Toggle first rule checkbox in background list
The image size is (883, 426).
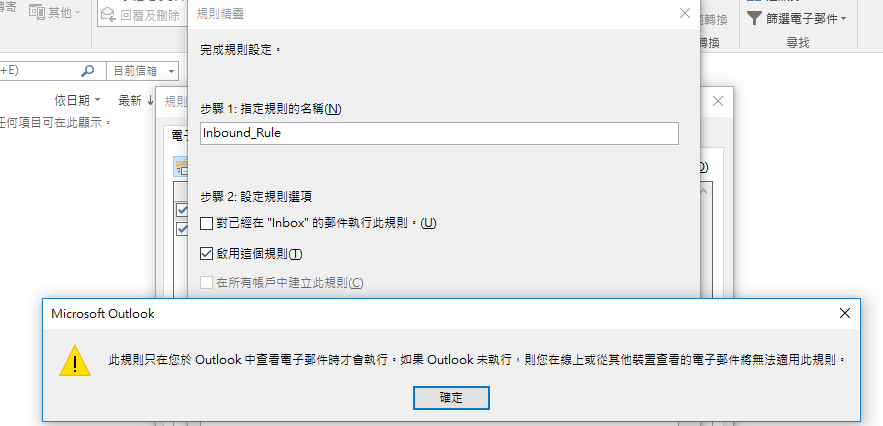182,210
